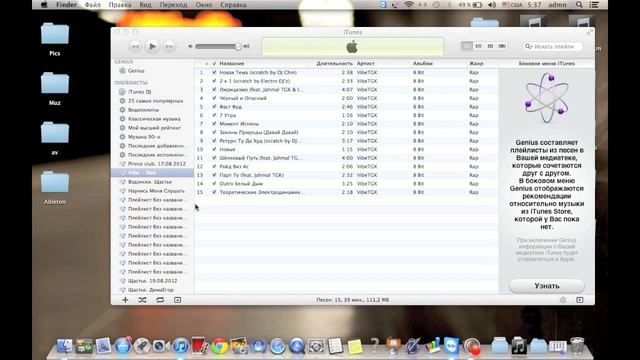Switch to grid view
The height and width of the screenshot is (360, 640).
(x=490, y=46)
